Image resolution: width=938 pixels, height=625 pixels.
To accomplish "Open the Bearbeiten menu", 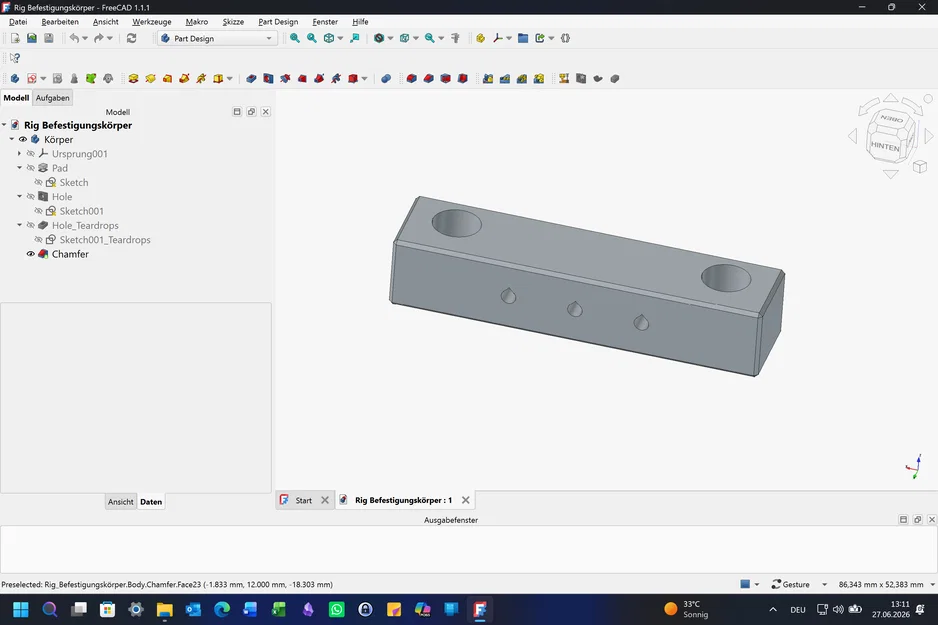I will [x=60, y=22].
